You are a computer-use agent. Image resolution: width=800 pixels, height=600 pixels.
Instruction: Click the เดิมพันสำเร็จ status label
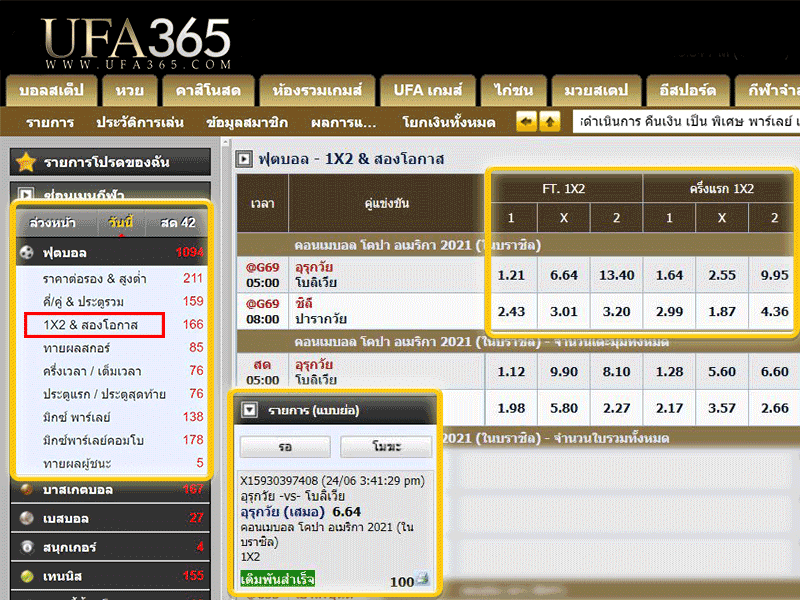(278, 579)
